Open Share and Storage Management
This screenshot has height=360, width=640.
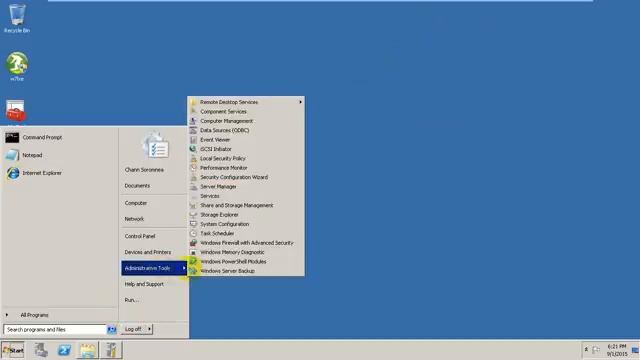tap(236, 205)
